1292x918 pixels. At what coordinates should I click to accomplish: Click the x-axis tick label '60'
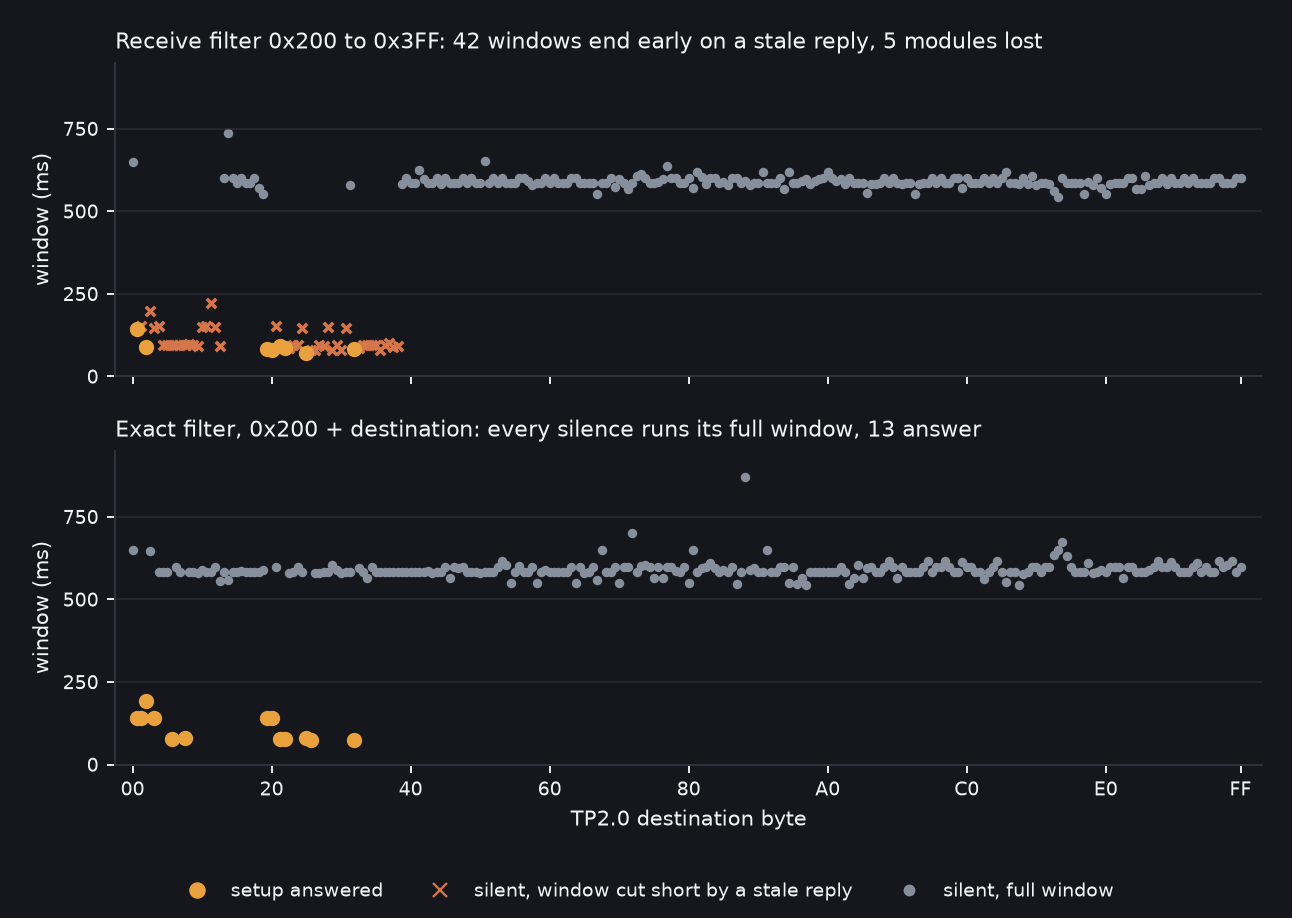point(549,788)
